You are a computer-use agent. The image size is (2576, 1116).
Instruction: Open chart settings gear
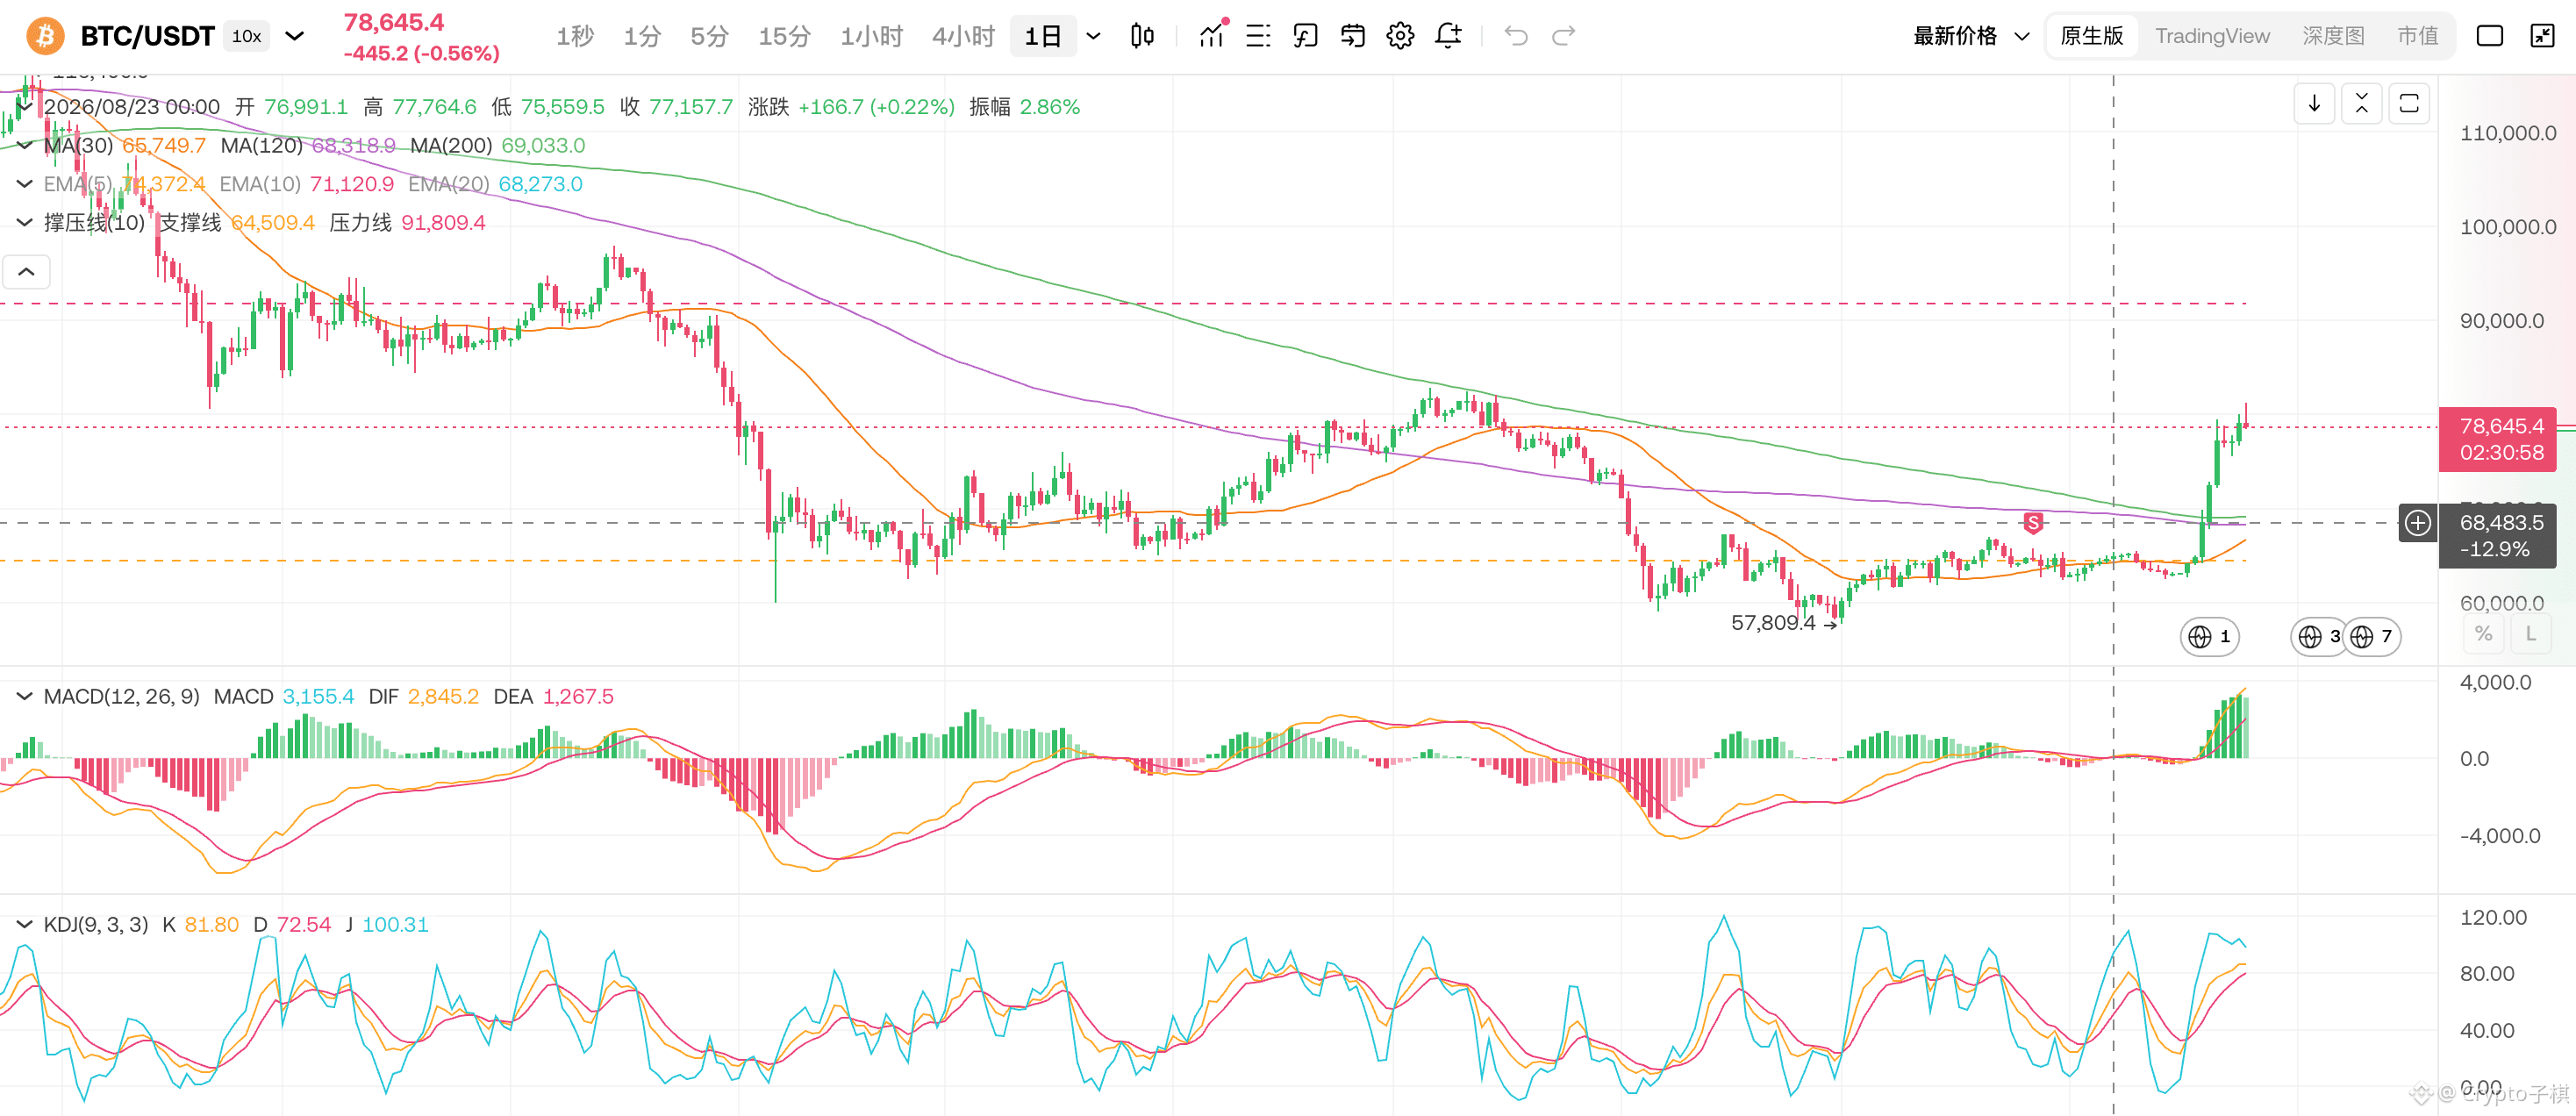pyautogui.click(x=1400, y=36)
